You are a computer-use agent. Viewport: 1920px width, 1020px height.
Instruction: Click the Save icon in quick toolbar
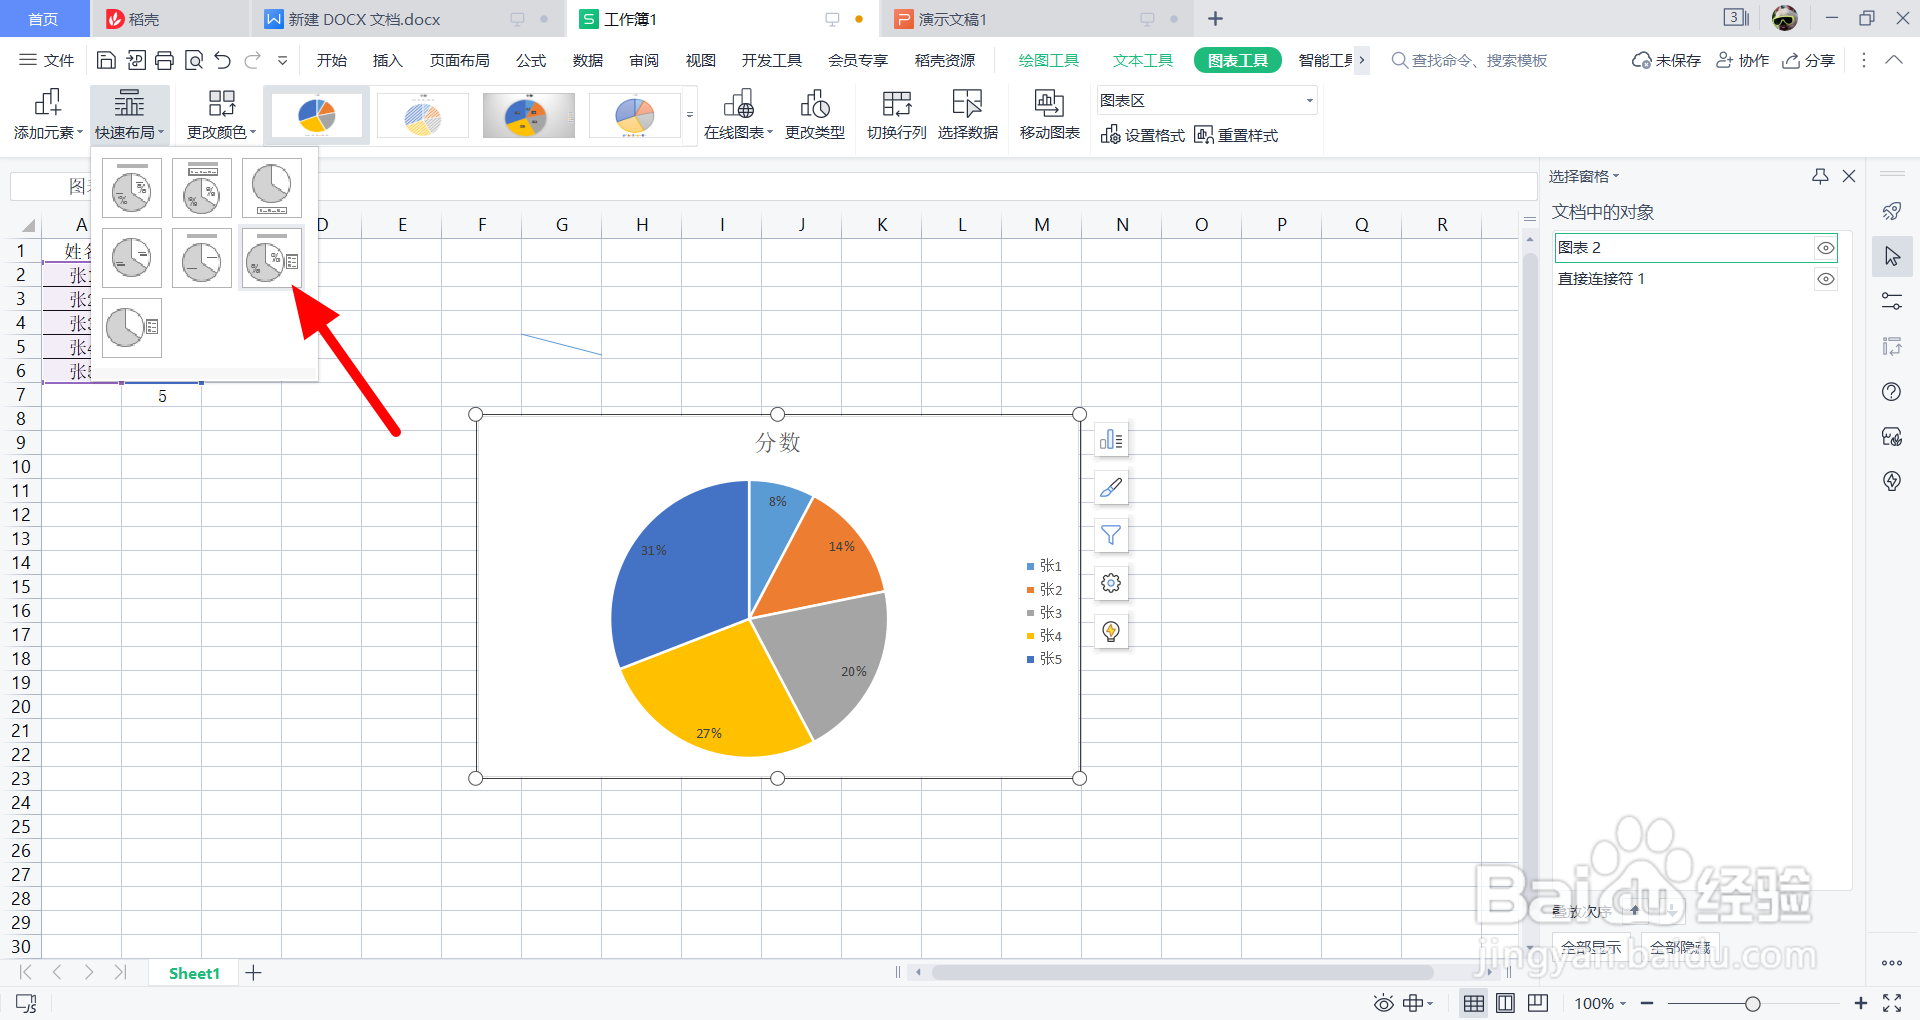[x=106, y=60]
